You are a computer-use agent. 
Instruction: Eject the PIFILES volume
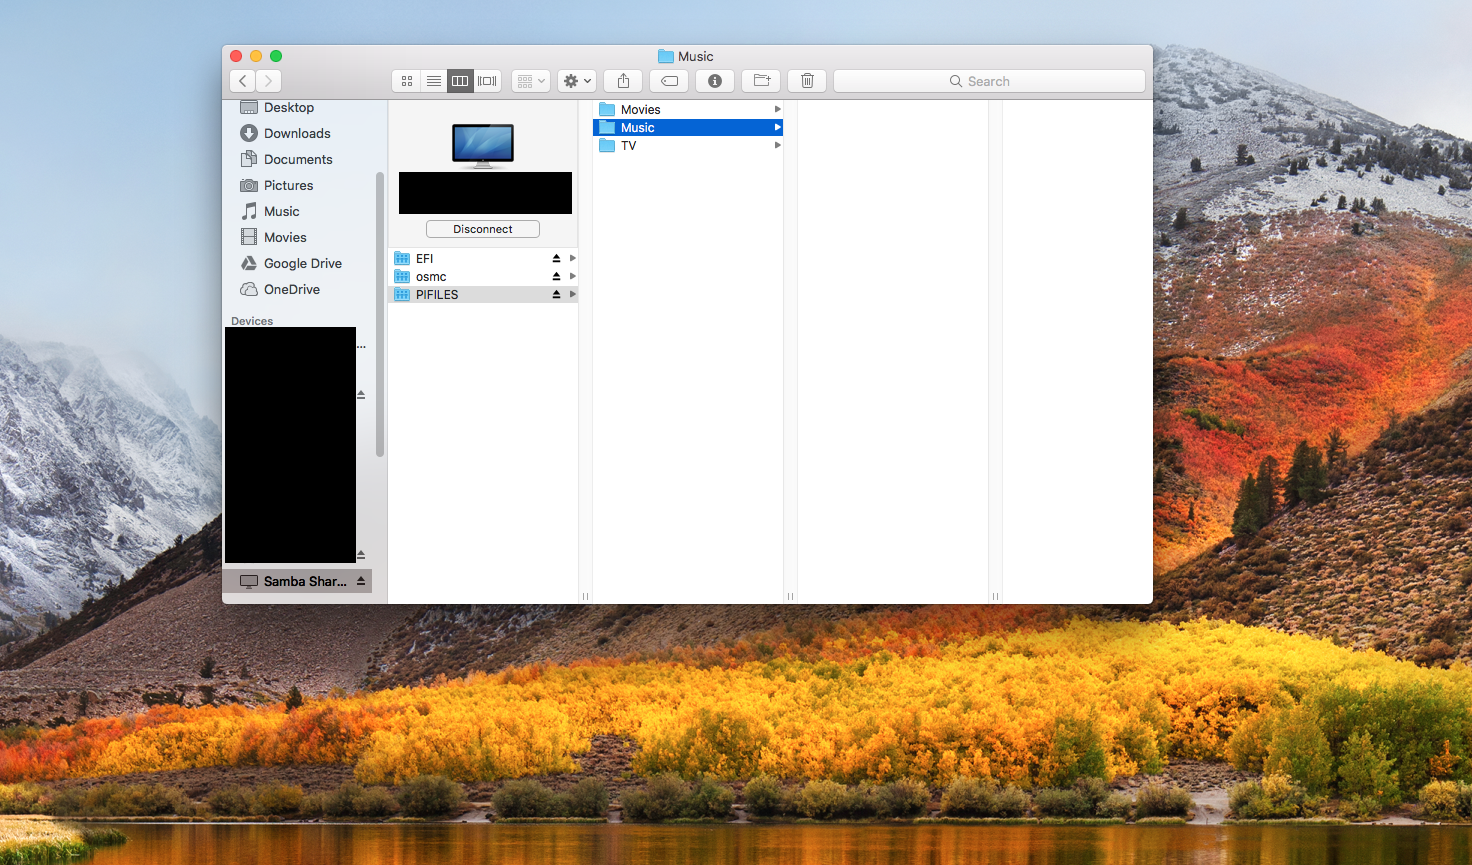point(556,294)
